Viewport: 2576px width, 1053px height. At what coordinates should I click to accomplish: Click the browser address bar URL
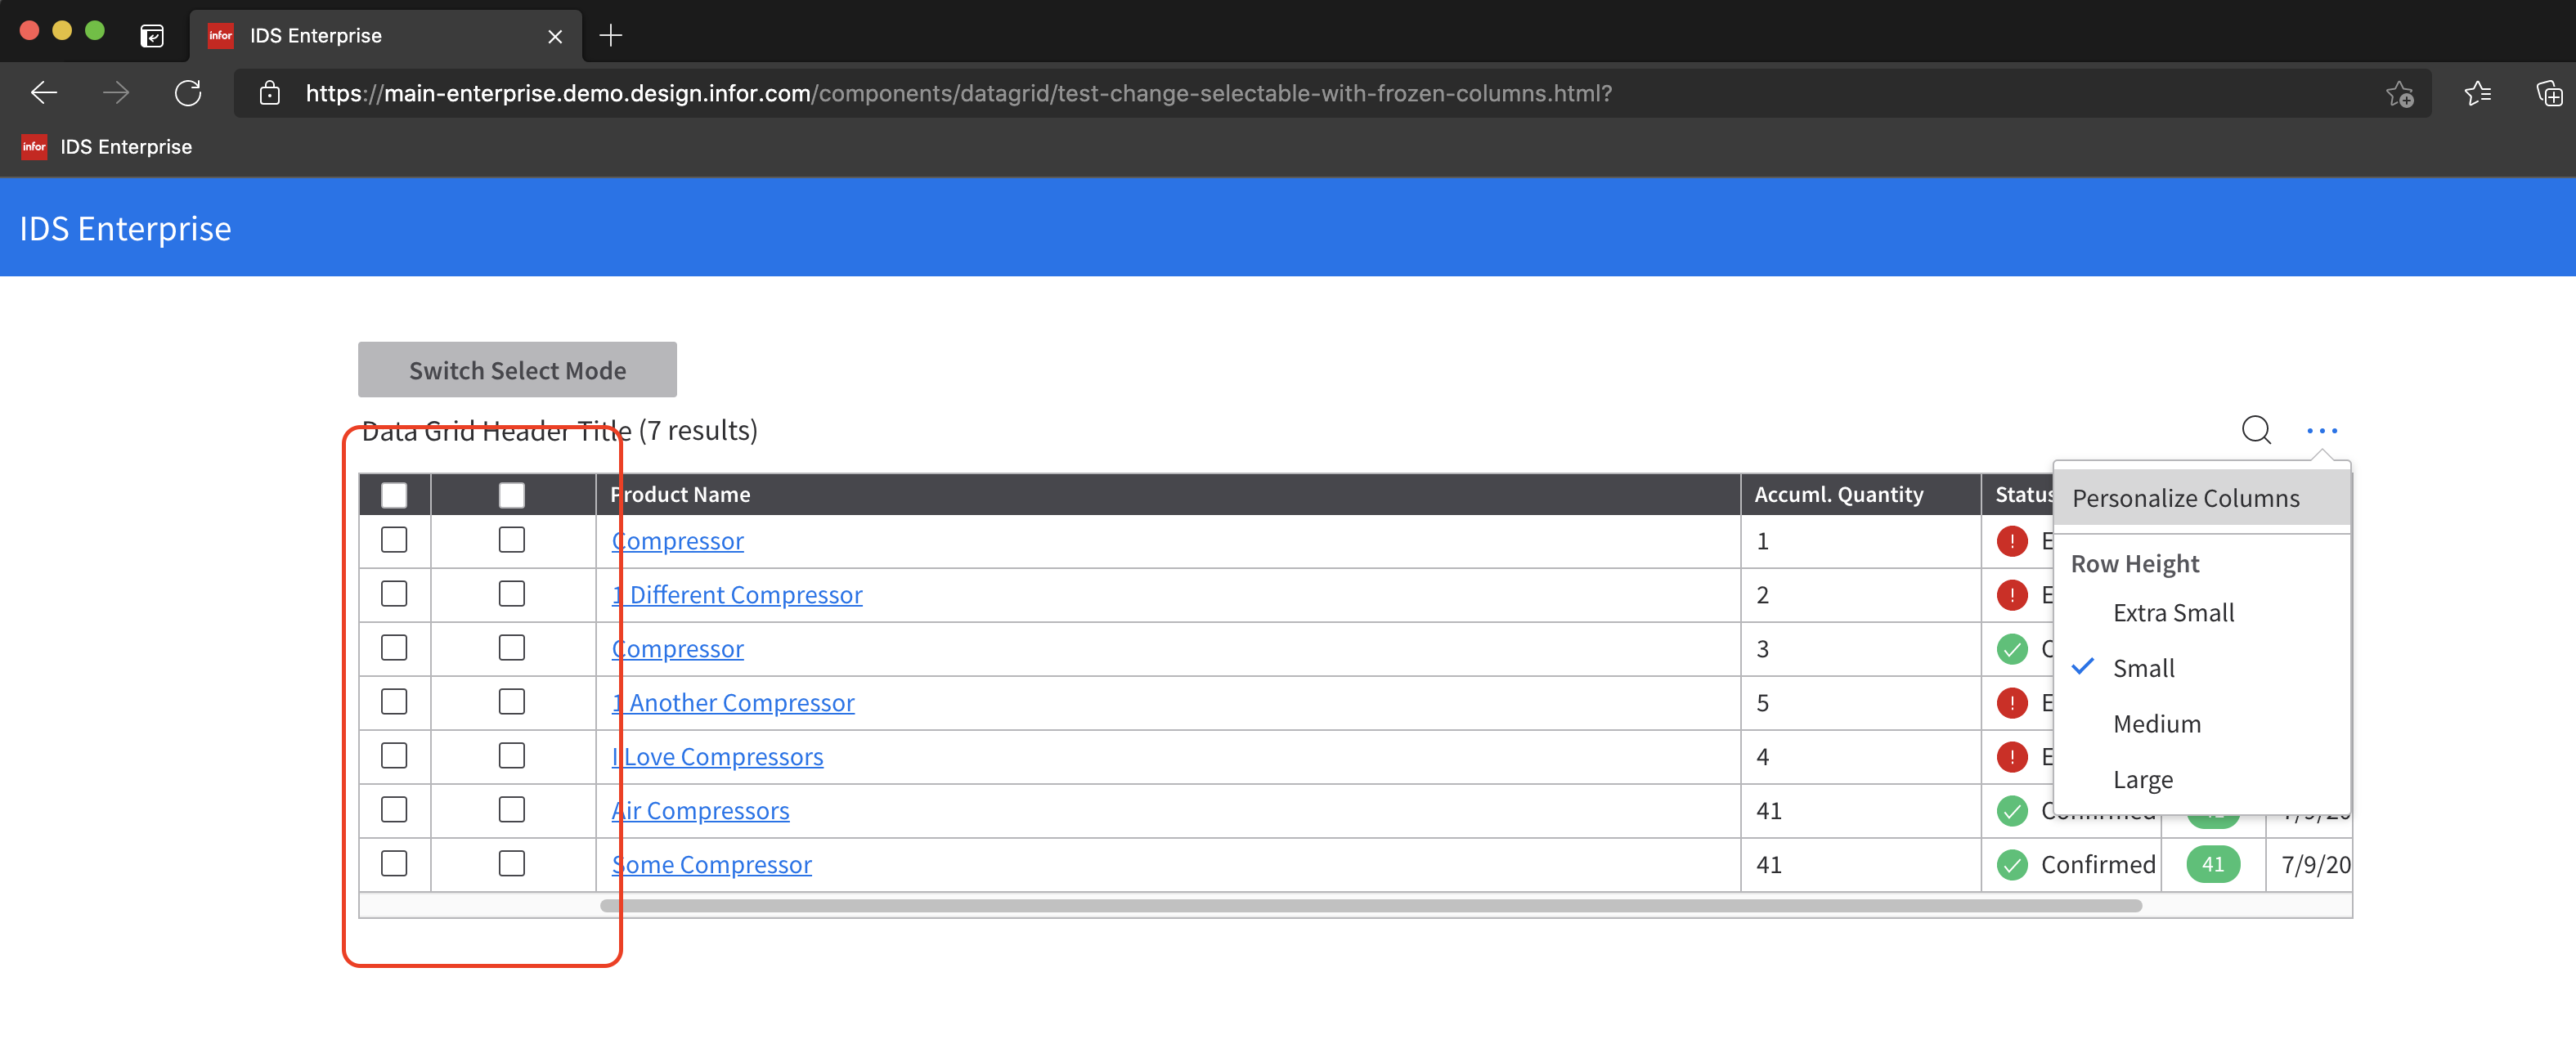click(958, 93)
